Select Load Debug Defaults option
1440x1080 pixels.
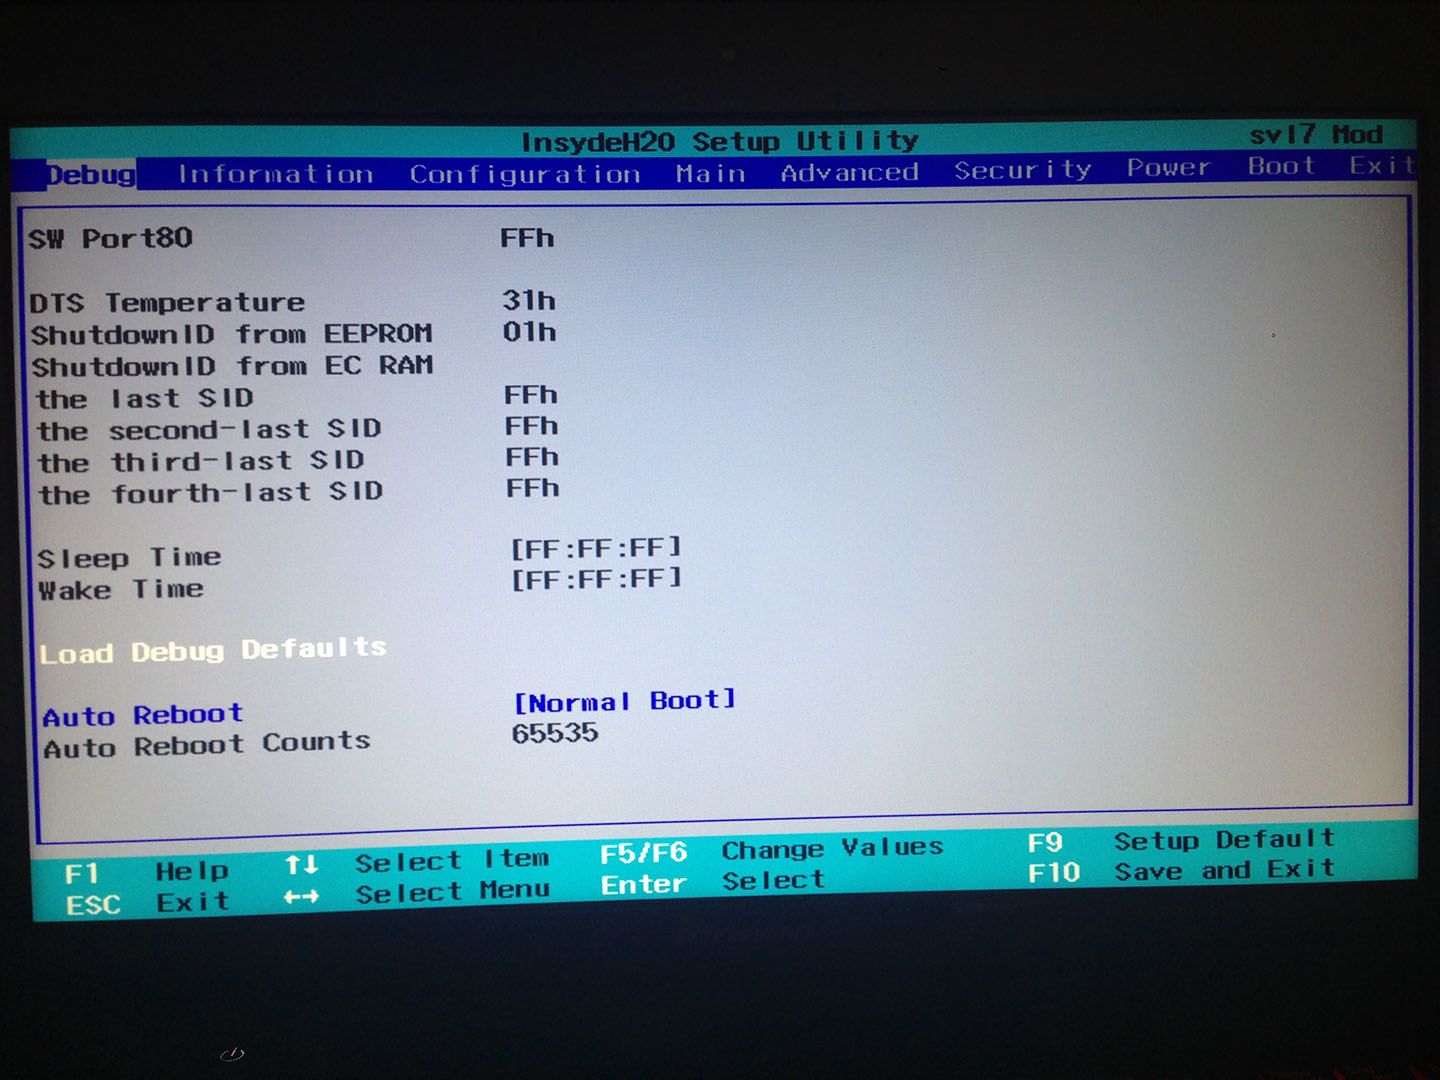(213, 650)
